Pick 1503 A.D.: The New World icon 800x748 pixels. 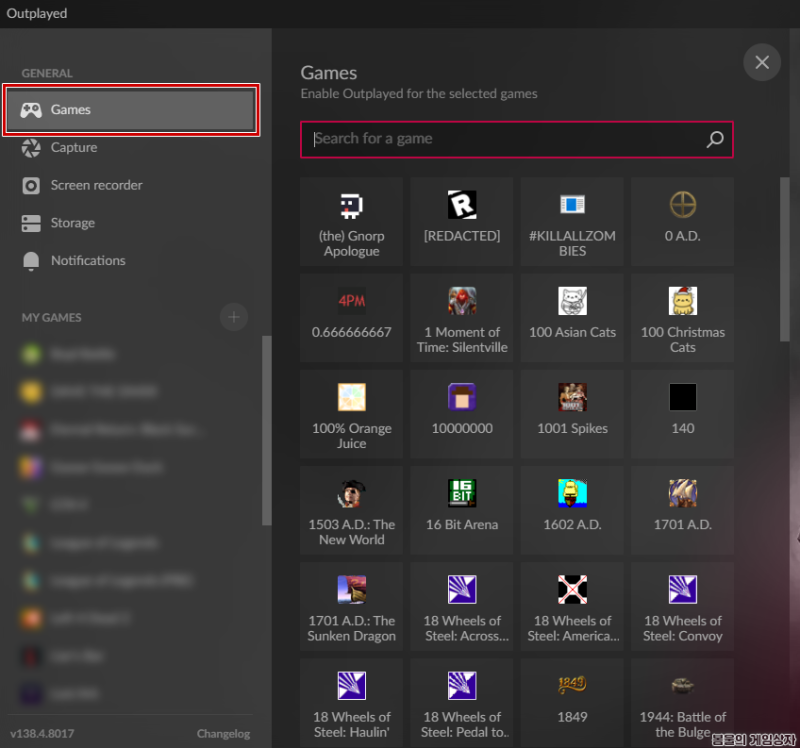click(352, 493)
